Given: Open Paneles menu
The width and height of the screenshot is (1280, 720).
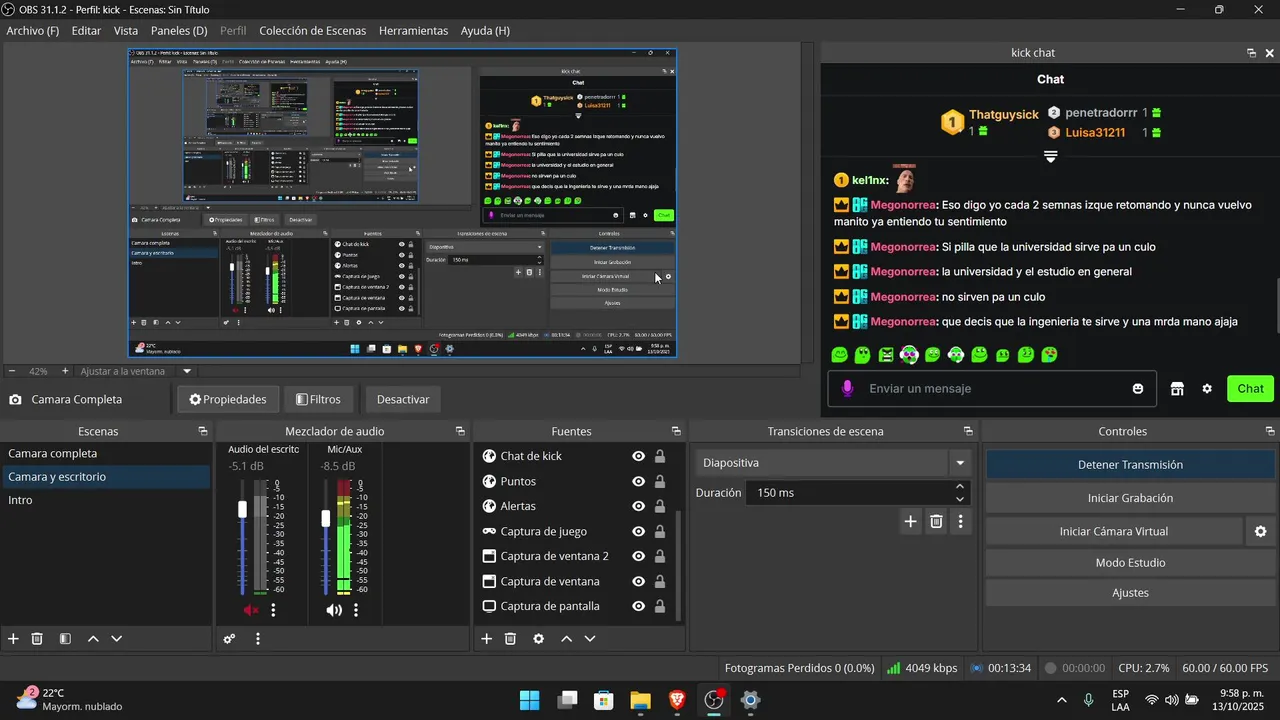Looking at the screenshot, I should (x=179, y=31).
